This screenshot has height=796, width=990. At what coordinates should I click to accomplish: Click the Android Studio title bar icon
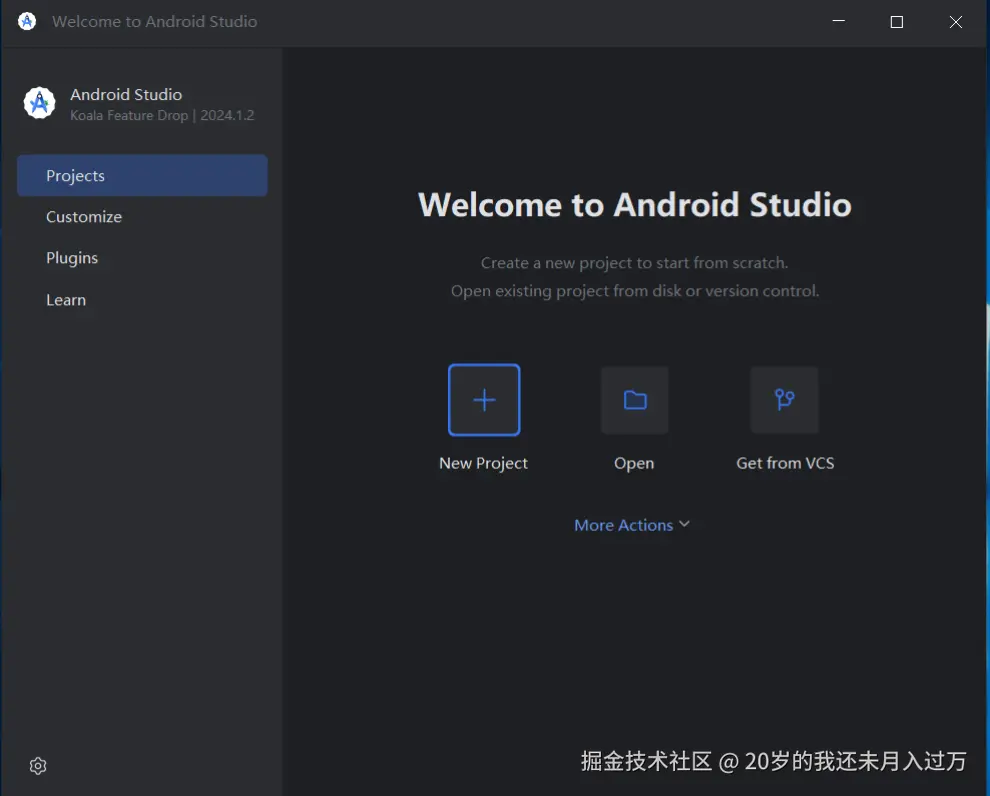pos(27,21)
